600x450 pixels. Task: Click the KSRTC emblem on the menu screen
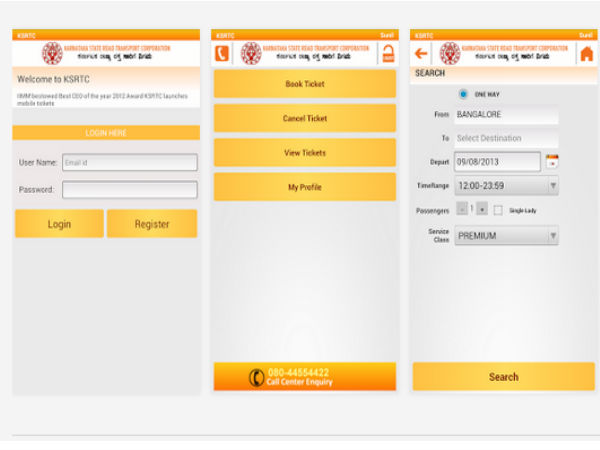250,54
